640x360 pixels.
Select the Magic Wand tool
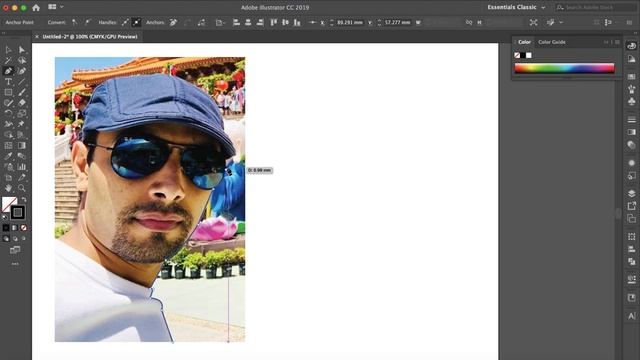(8, 60)
